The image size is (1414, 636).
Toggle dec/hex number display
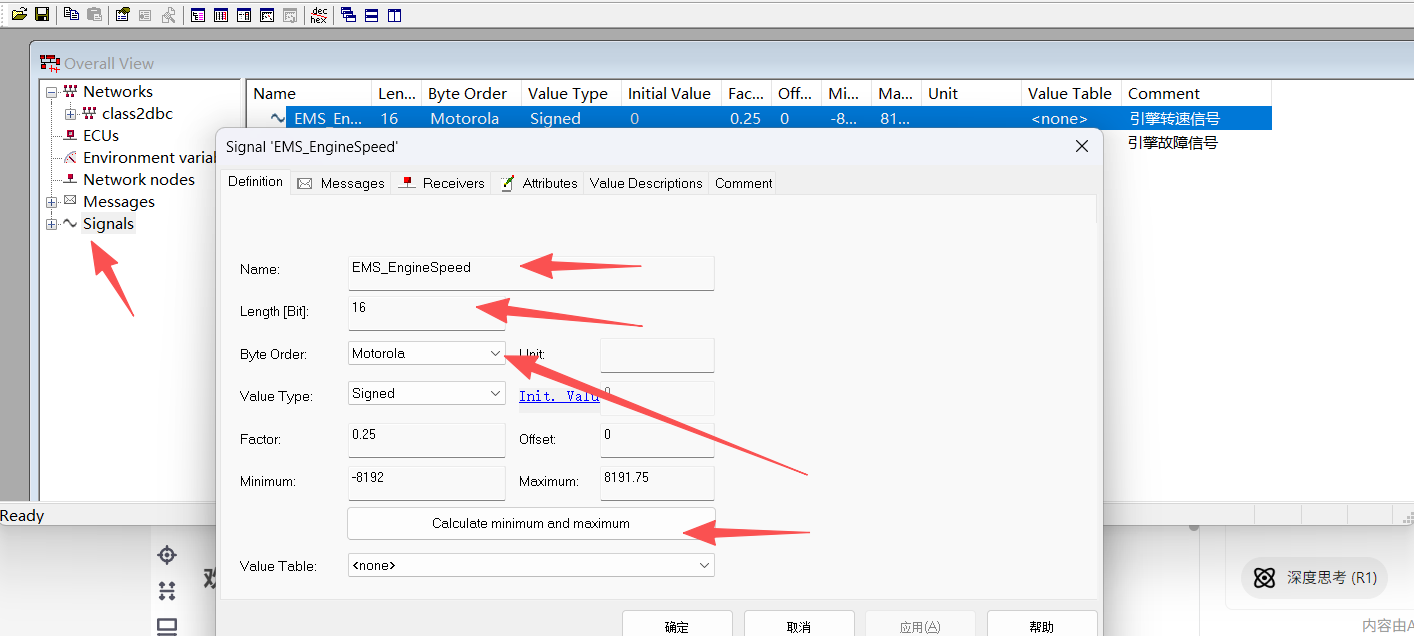click(318, 15)
